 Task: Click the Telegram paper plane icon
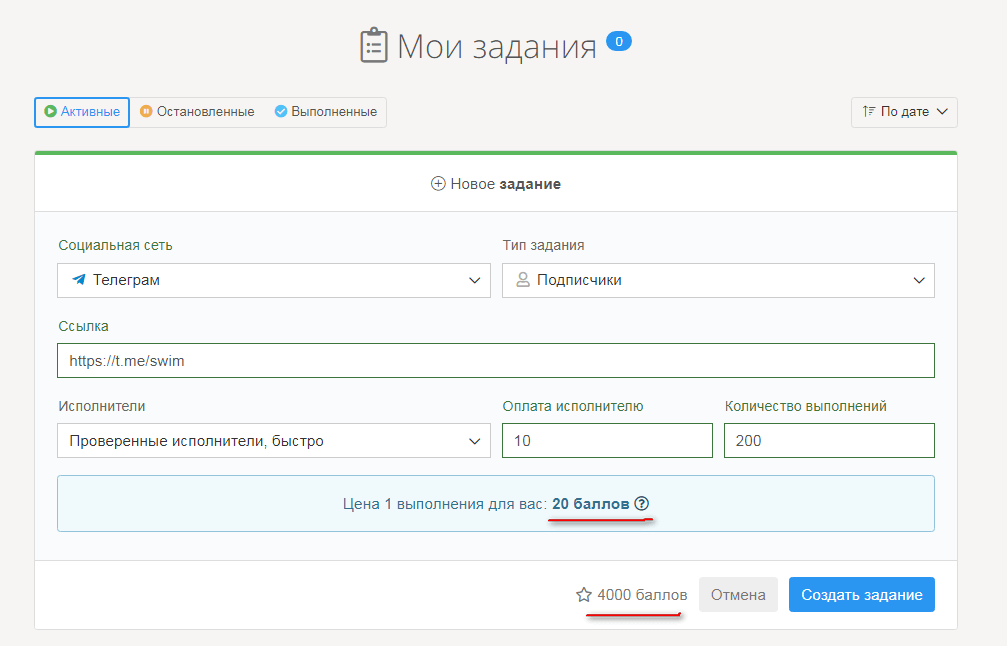[x=79, y=280]
